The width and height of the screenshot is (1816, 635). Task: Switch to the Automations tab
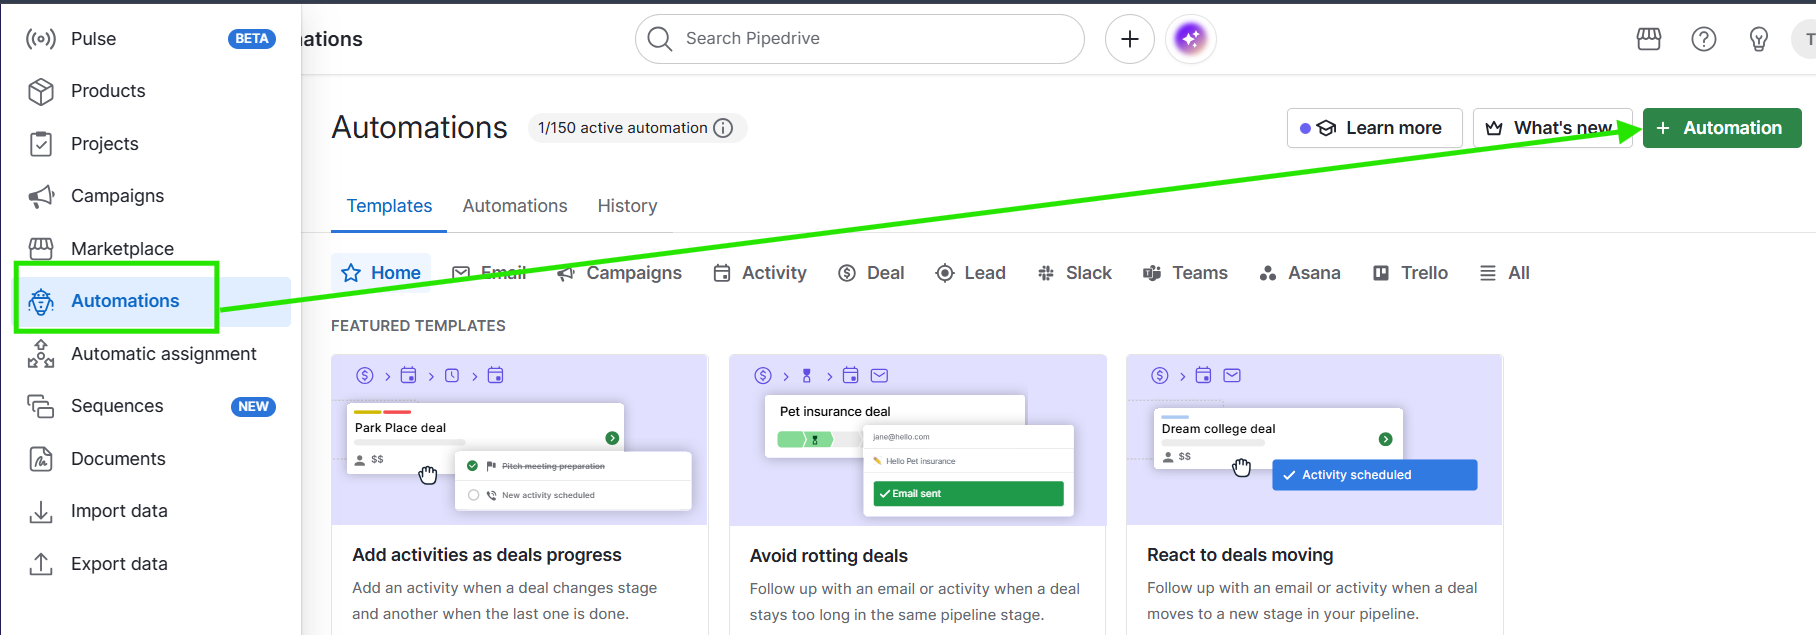[x=514, y=206]
